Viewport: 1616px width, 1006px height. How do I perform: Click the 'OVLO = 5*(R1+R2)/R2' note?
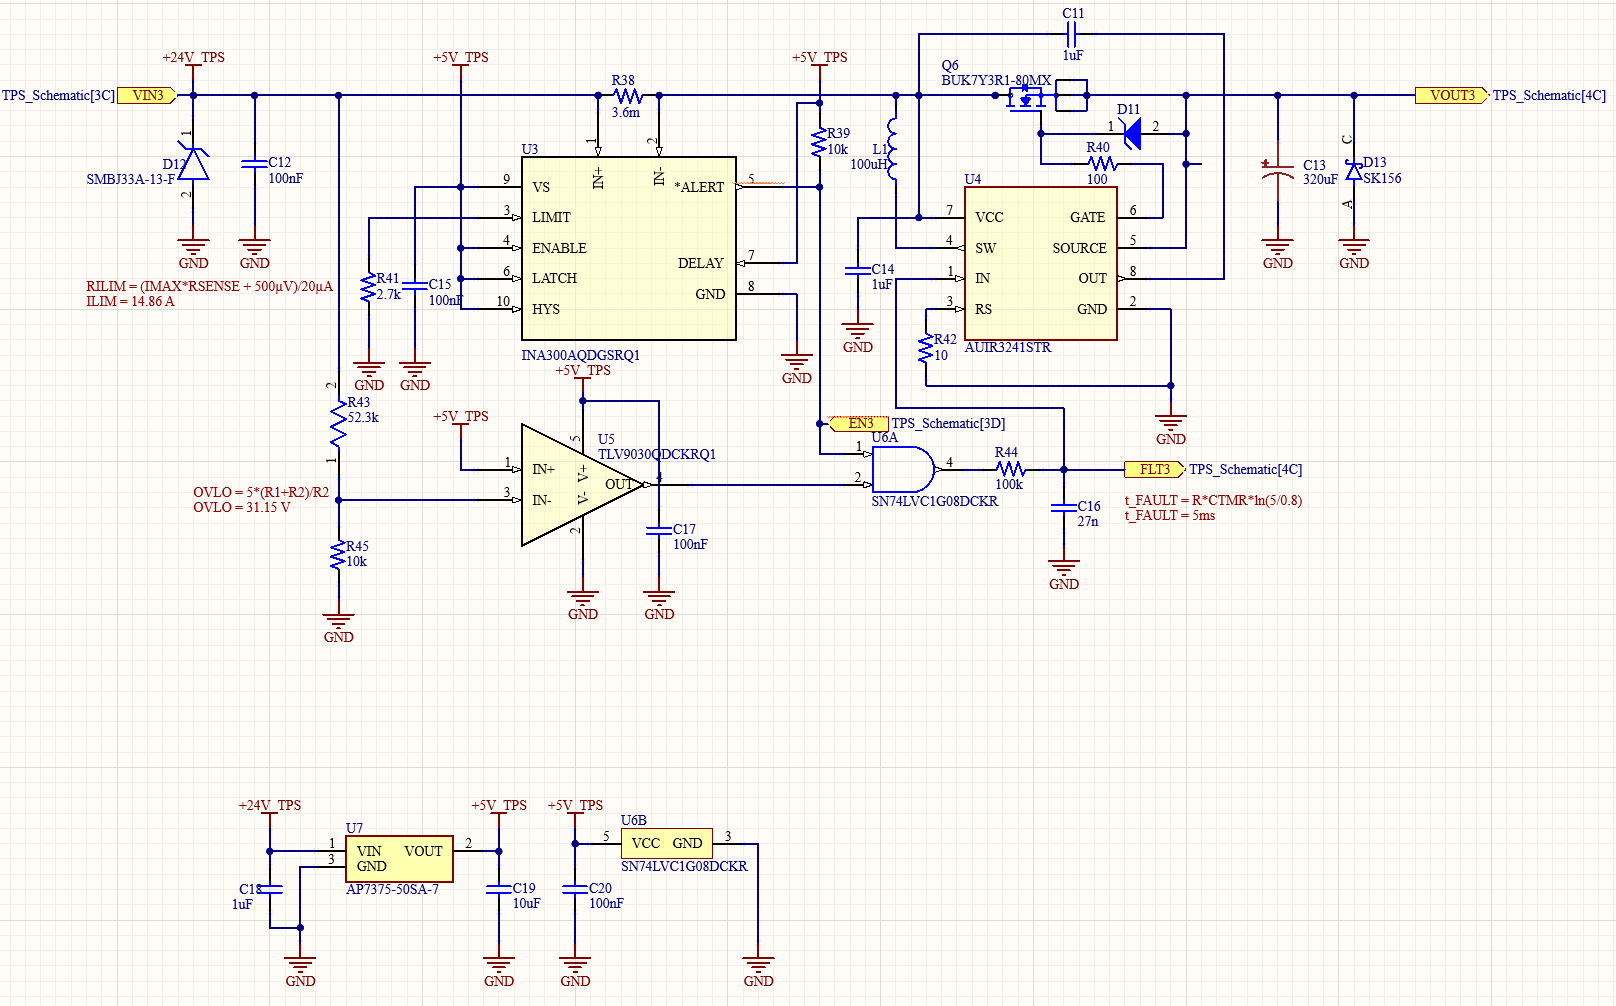pyautogui.click(x=261, y=492)
